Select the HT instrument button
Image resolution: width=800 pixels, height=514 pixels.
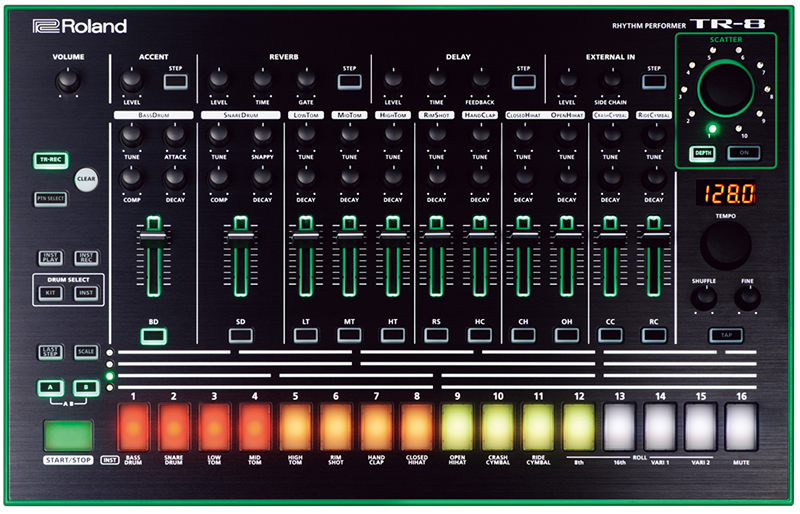tap(392, 336)
